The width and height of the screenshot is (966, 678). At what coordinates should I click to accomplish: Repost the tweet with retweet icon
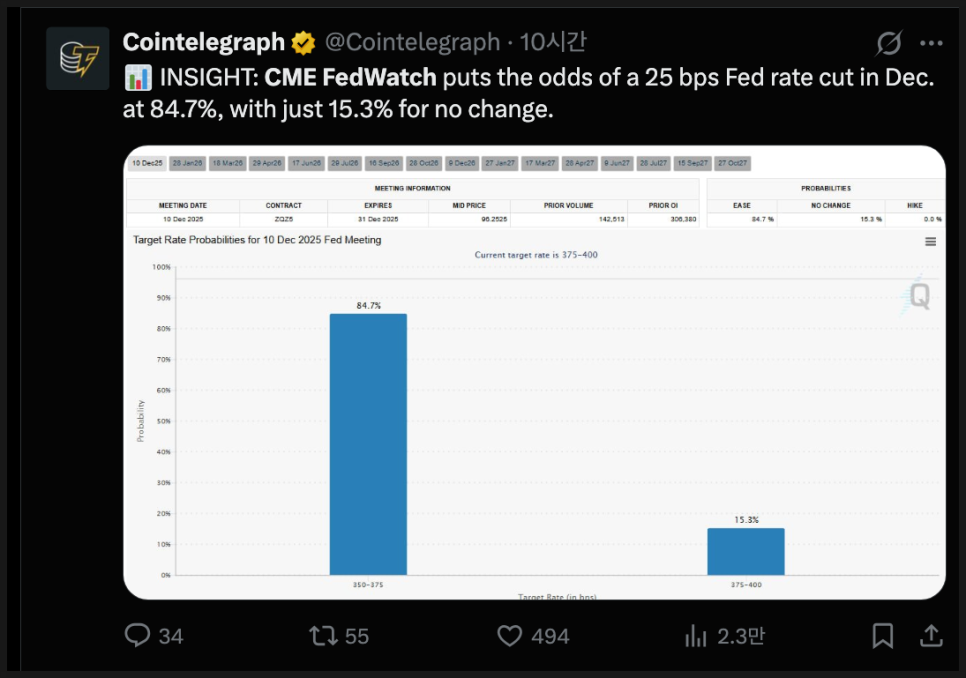[x=321, y=635]
